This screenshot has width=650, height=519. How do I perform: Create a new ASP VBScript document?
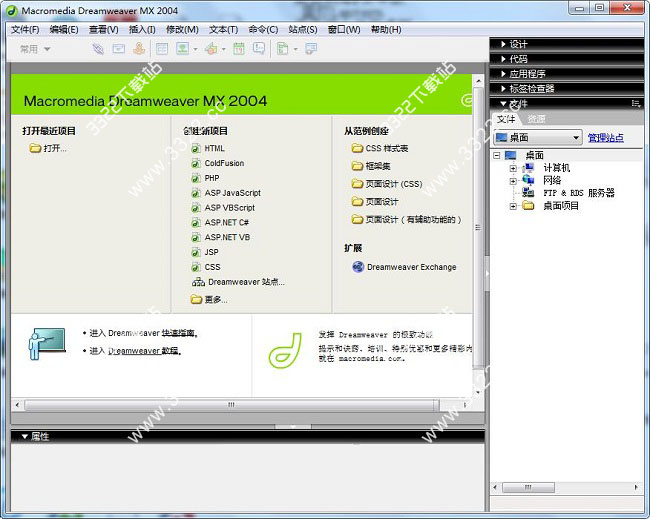223,208
